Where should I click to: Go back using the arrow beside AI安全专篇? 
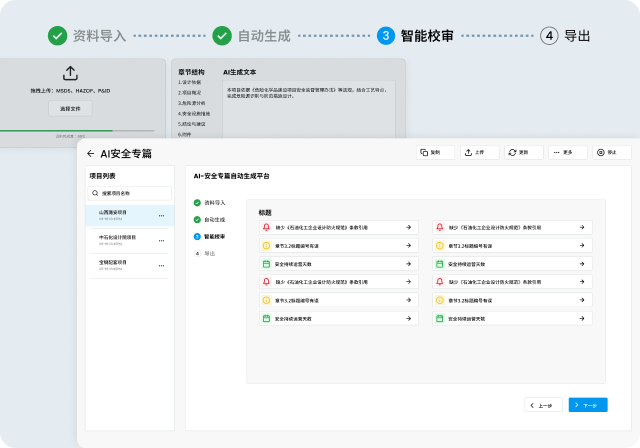pos(91,153)
